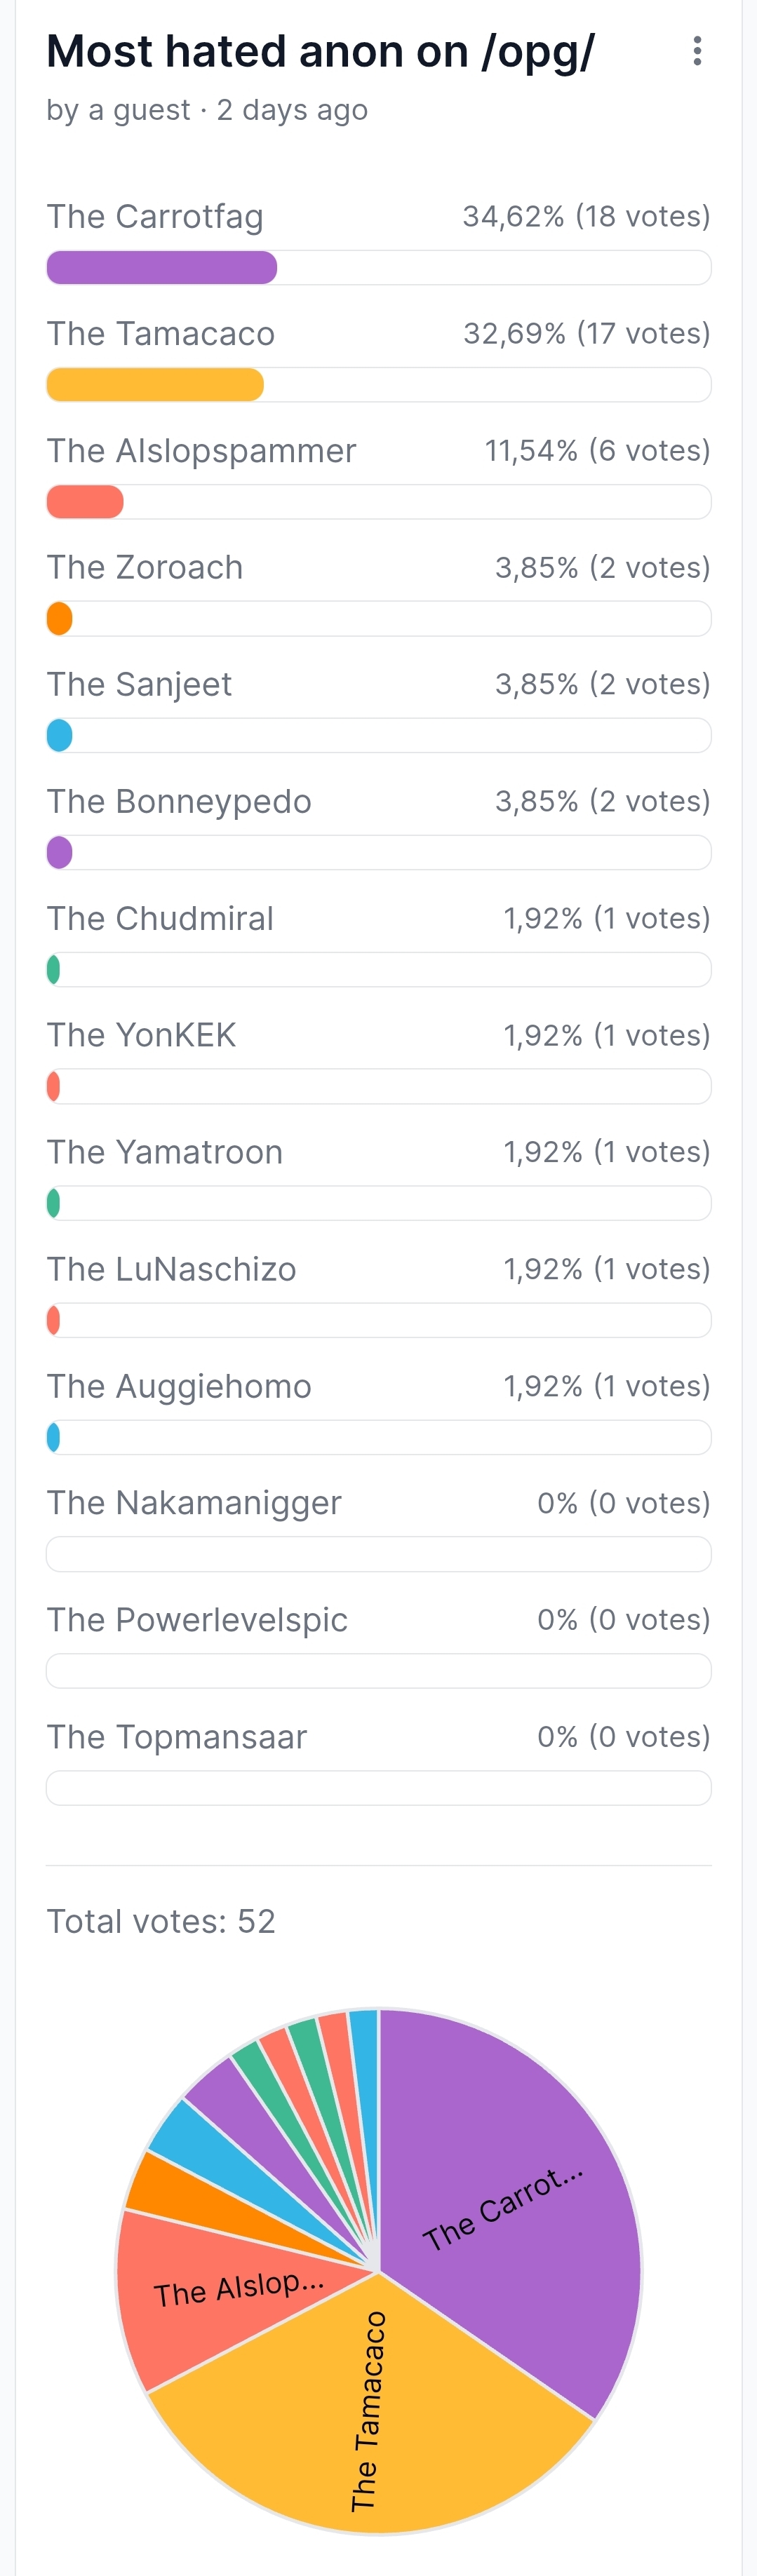Click the "by a guest" author text
This screenshot has width=757, height=2576.
pyautogui.click(x=118, y=110)
